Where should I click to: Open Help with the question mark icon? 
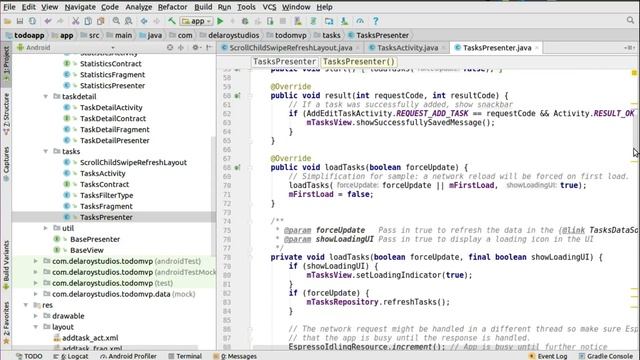click(376, 21)
